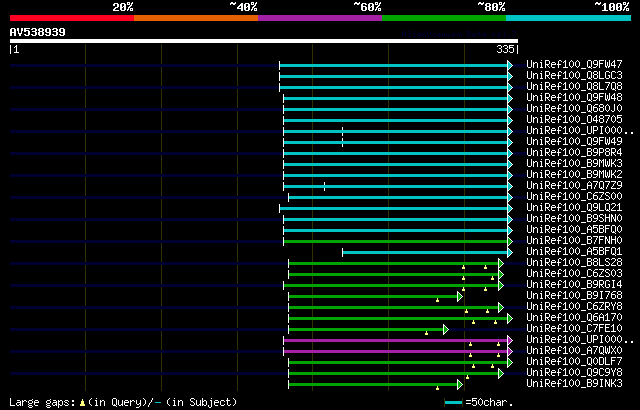Screen dimensions: 640x410
Task: Click the UniRef100_Q0DLF7 label
Action: click(574, 362)
